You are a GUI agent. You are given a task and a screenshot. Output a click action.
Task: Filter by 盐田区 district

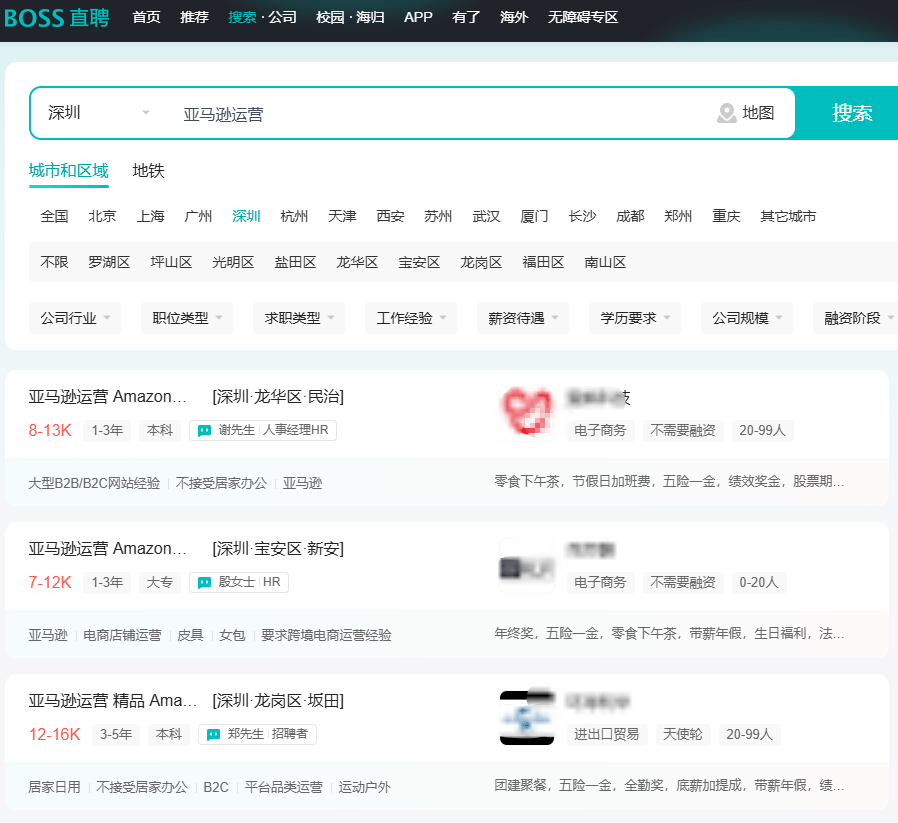pos(296,262)
